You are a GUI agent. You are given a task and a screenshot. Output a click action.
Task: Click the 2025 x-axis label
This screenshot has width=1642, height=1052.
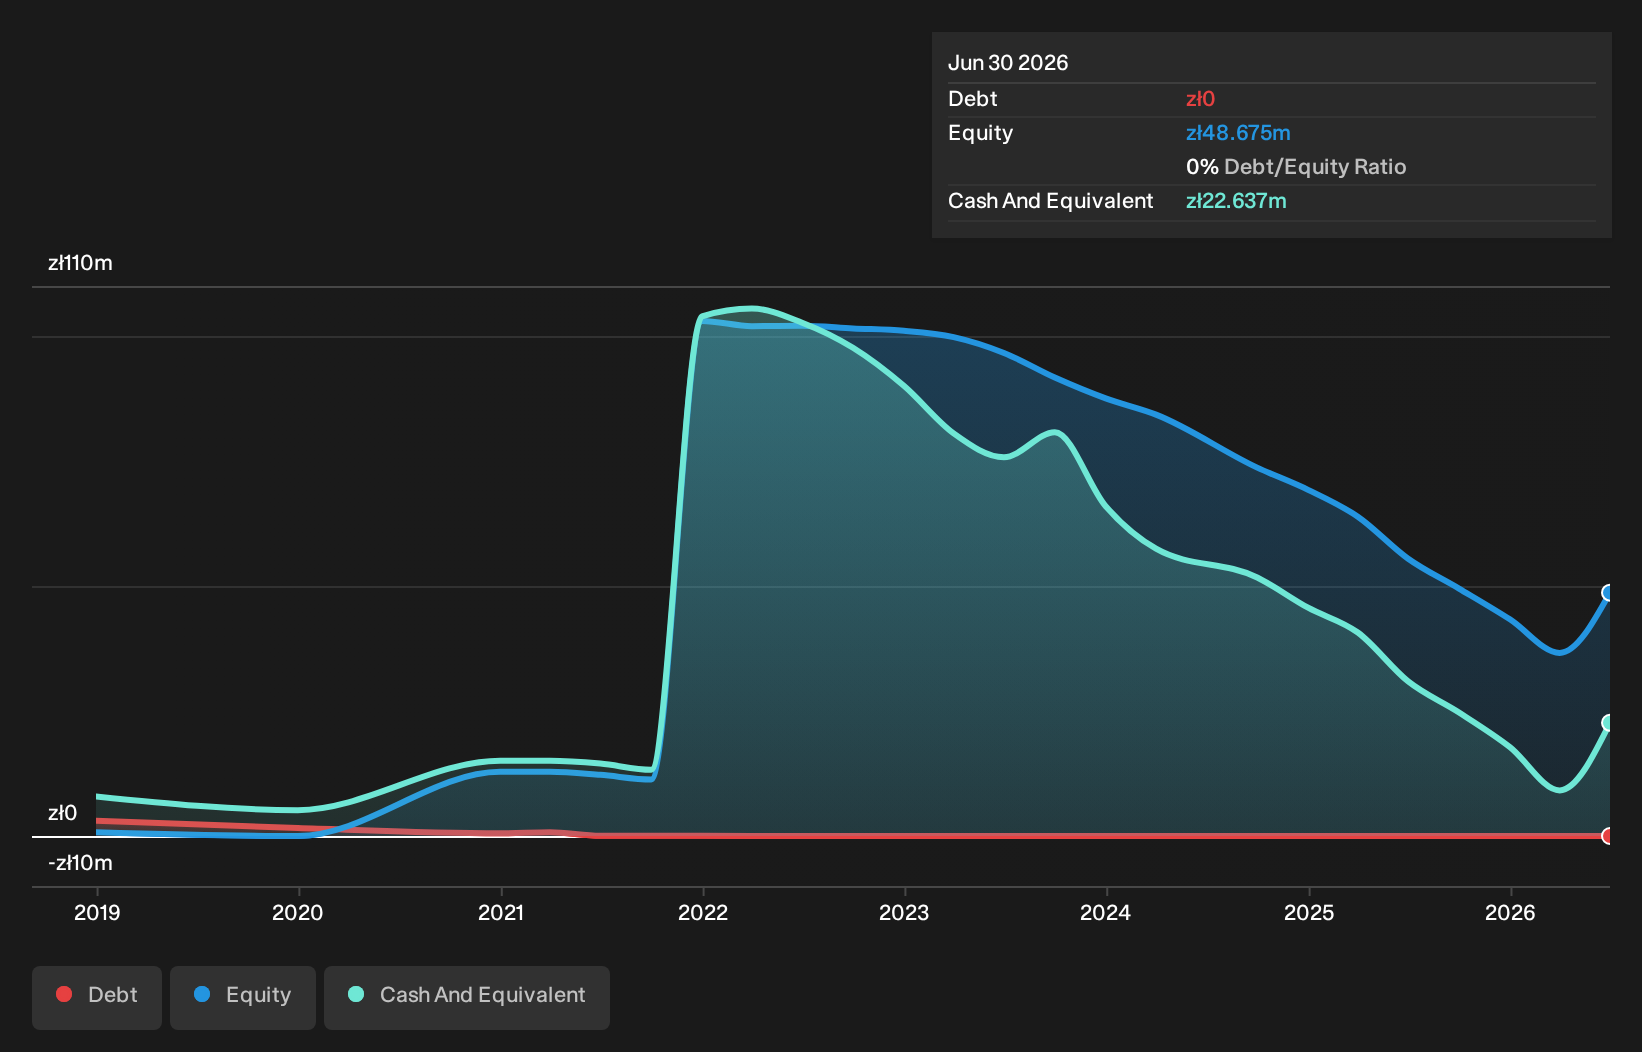[1309, 912]
